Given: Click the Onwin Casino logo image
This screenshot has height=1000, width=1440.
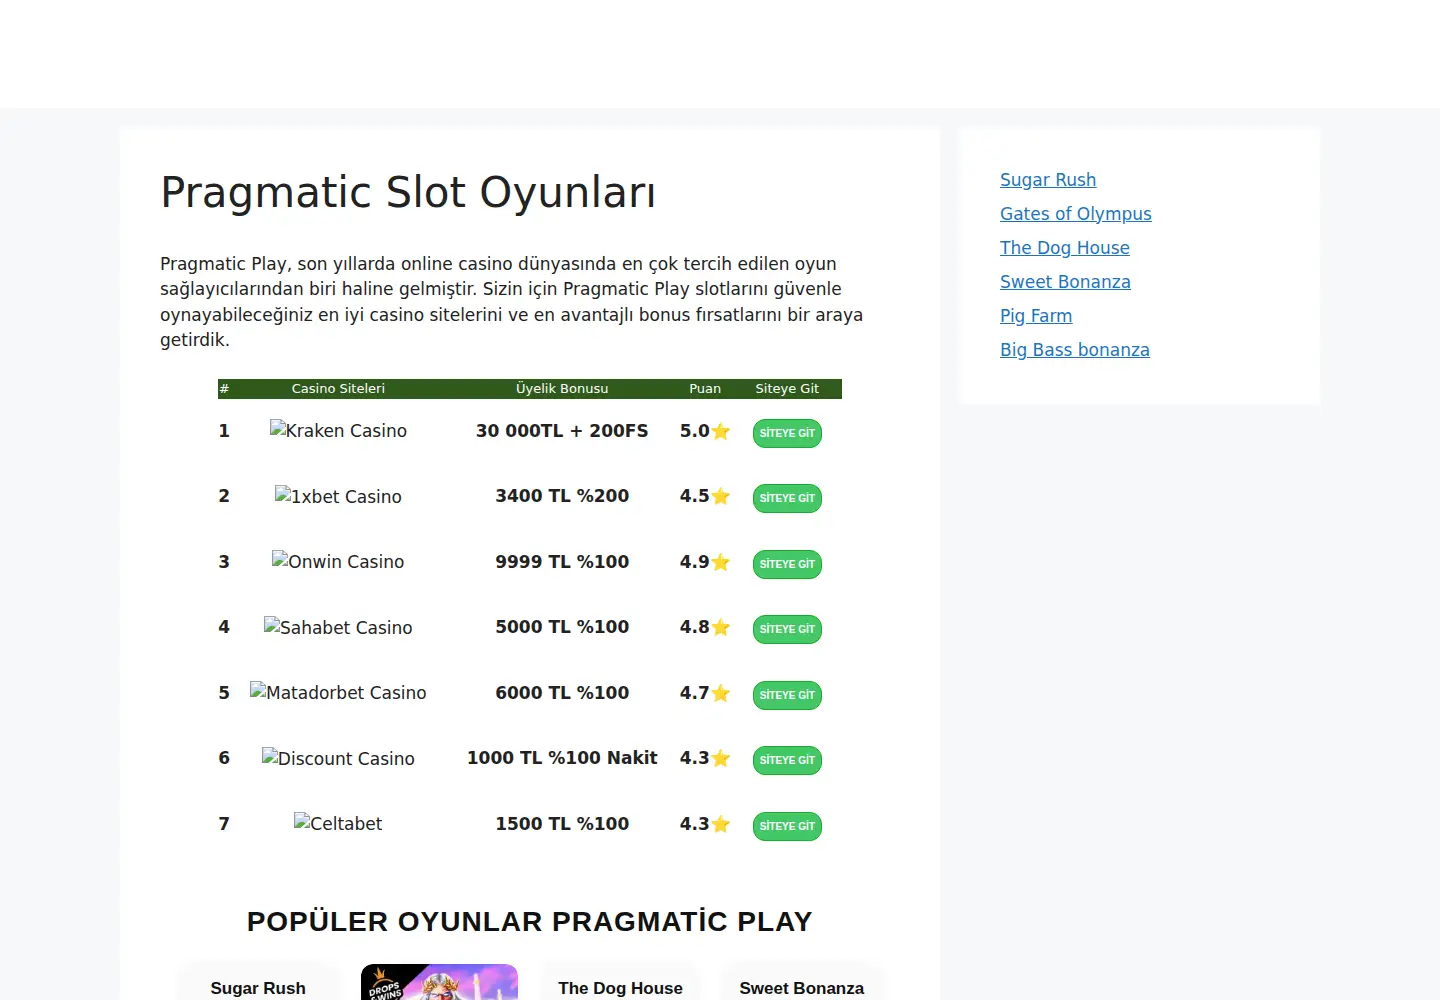Looking at the screenshot, I should click(x=338, y=562).
